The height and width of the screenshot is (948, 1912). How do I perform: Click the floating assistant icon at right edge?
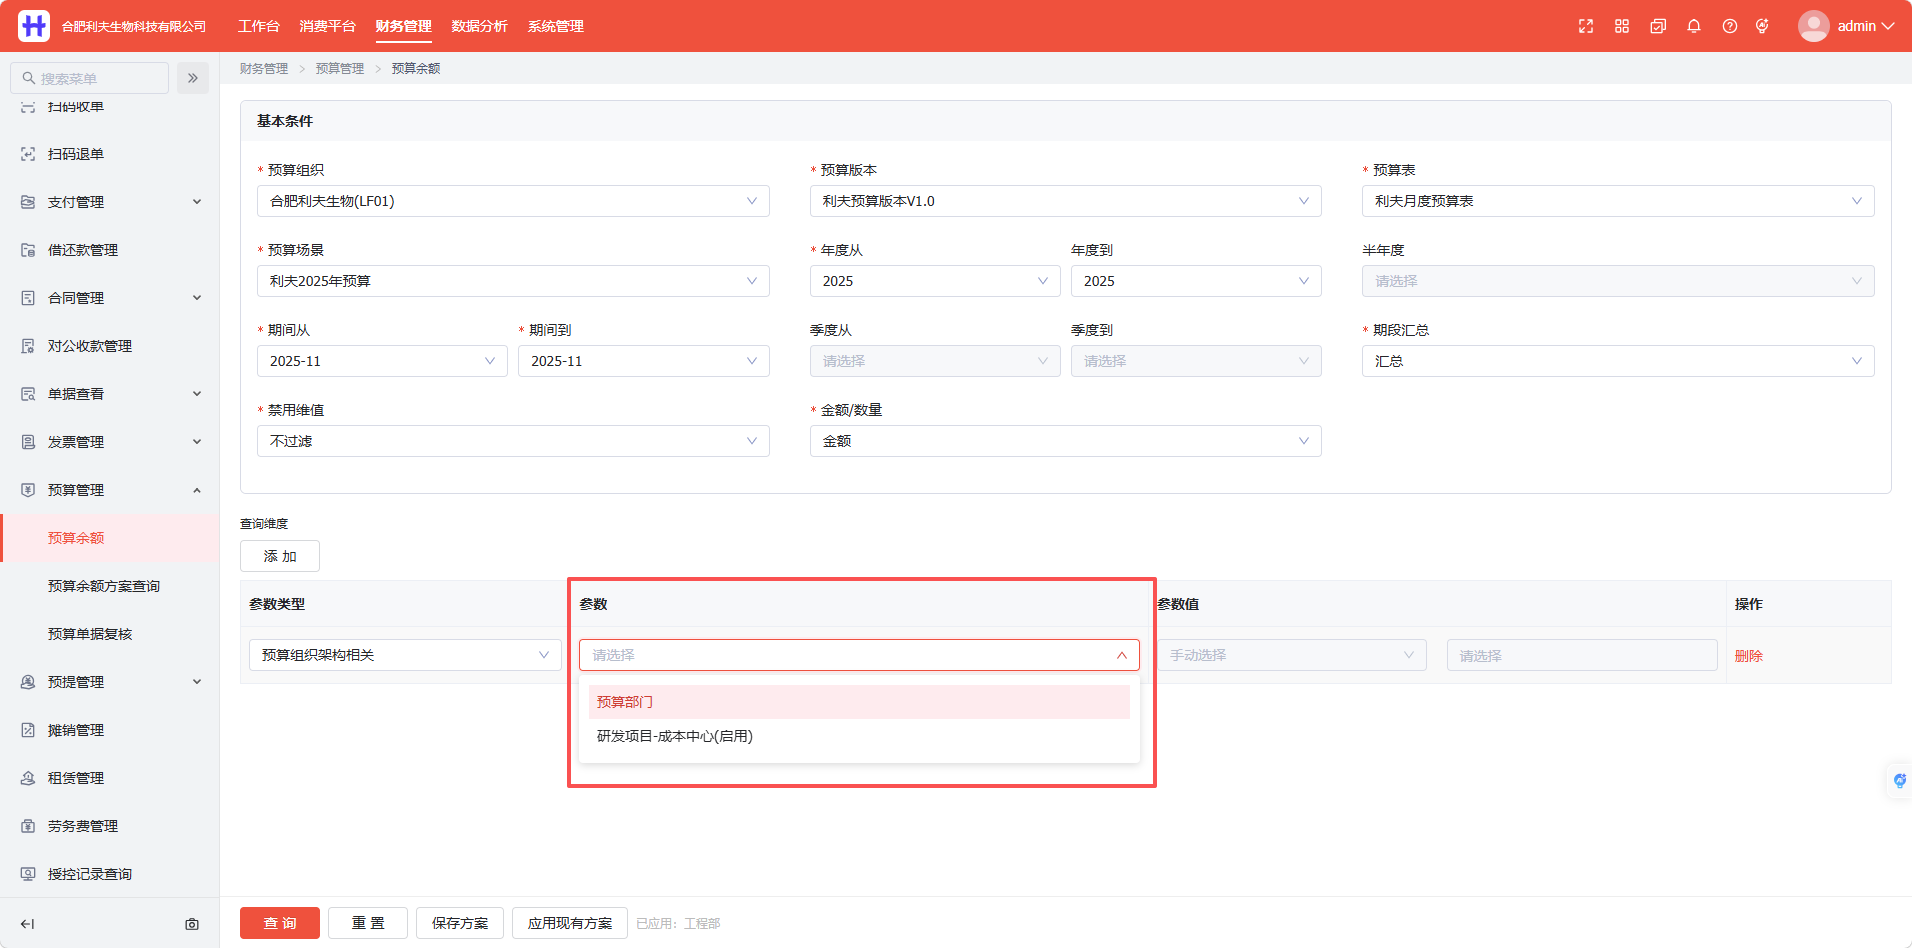click(1899, 780)
